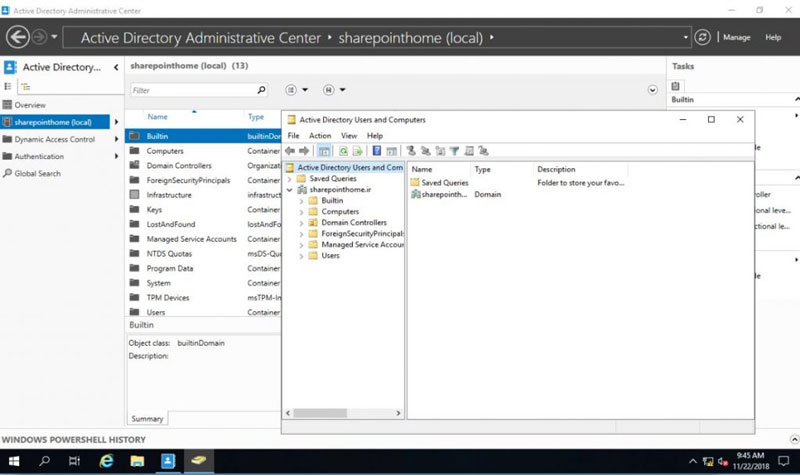
Task: Toggle Show/Hide Console Tree toolbar icon
Action: (324, 151)
